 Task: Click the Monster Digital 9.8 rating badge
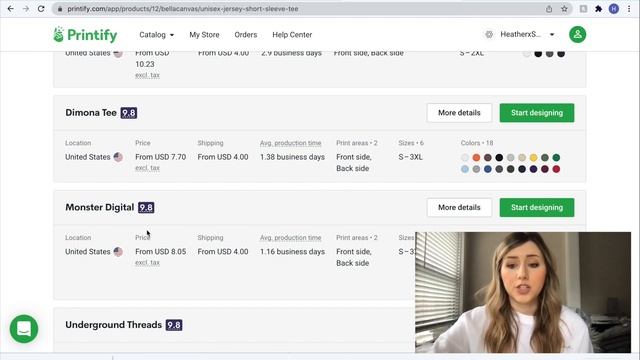[146, 208]
